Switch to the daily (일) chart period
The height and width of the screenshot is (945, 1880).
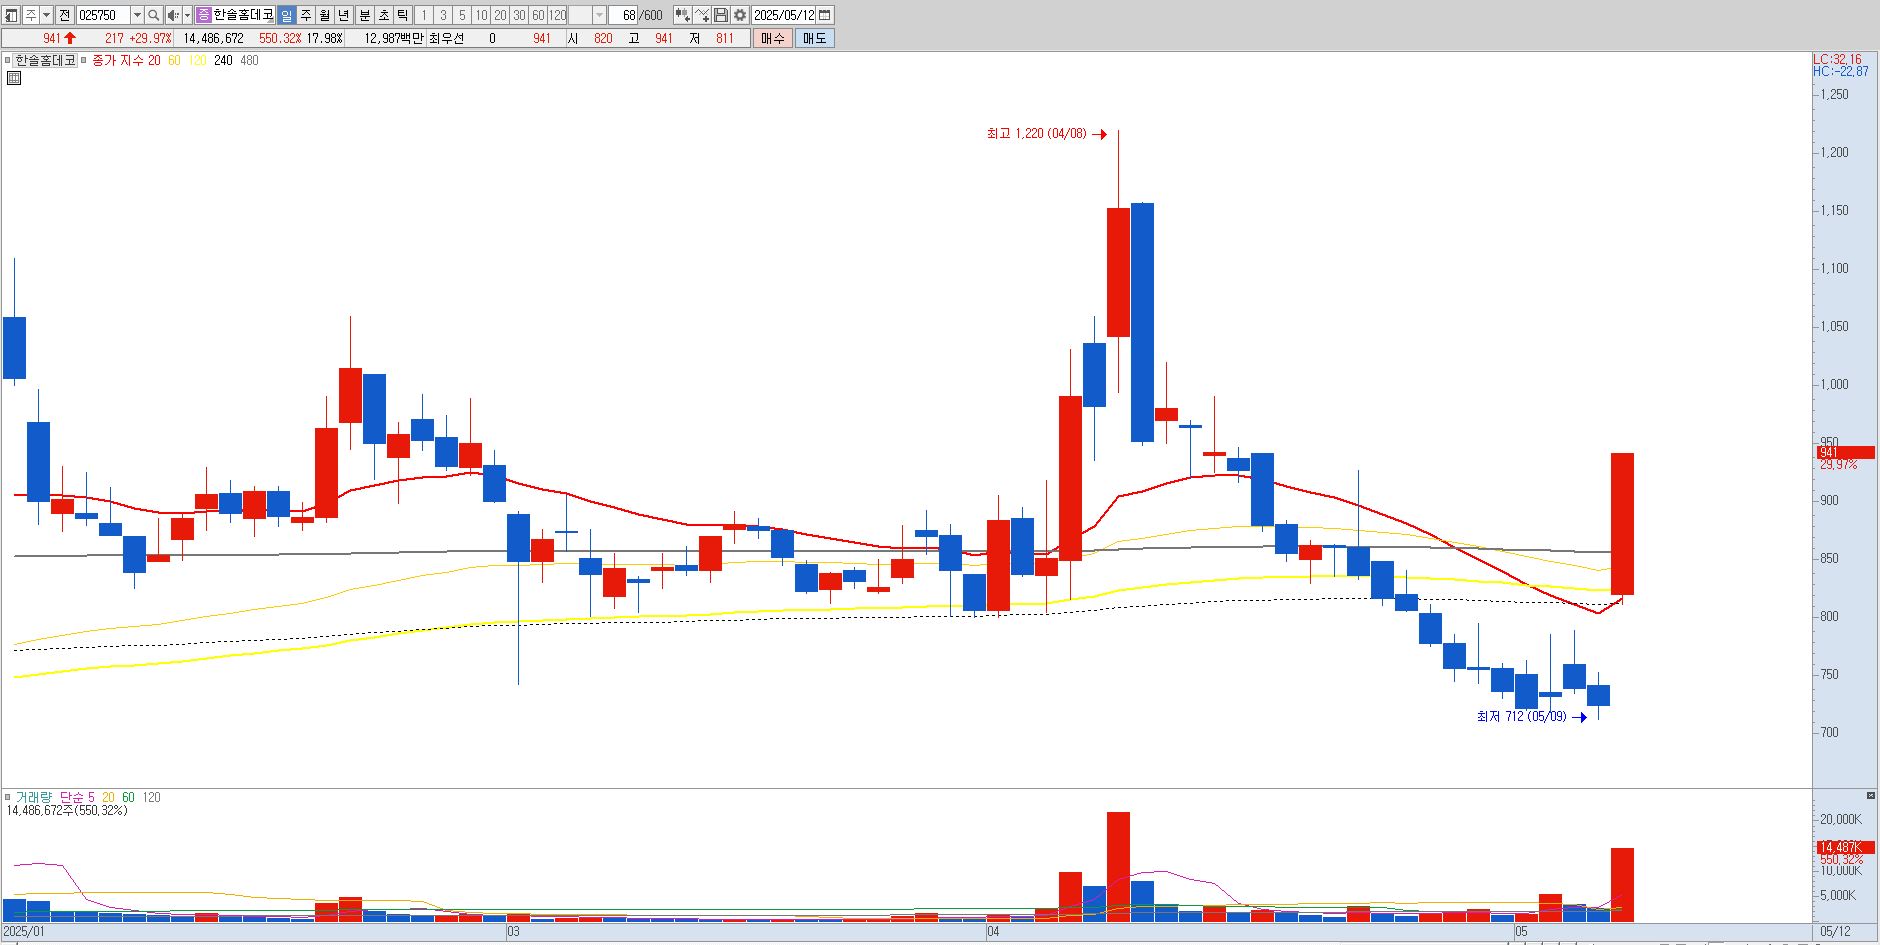[287, 15]
